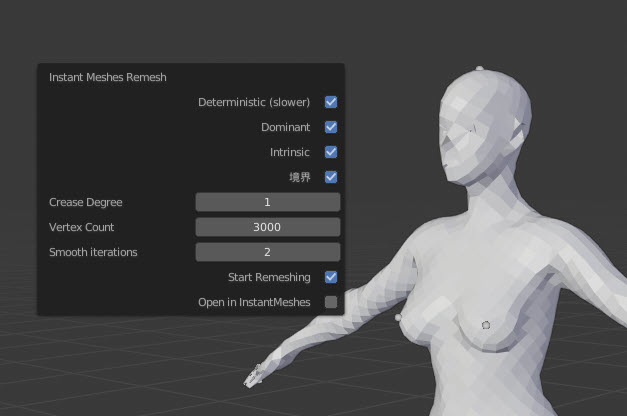The image size is (627, 416).
Task: Click the Crease Degree label
Action: pyautogui.click(x=86, y=202)
